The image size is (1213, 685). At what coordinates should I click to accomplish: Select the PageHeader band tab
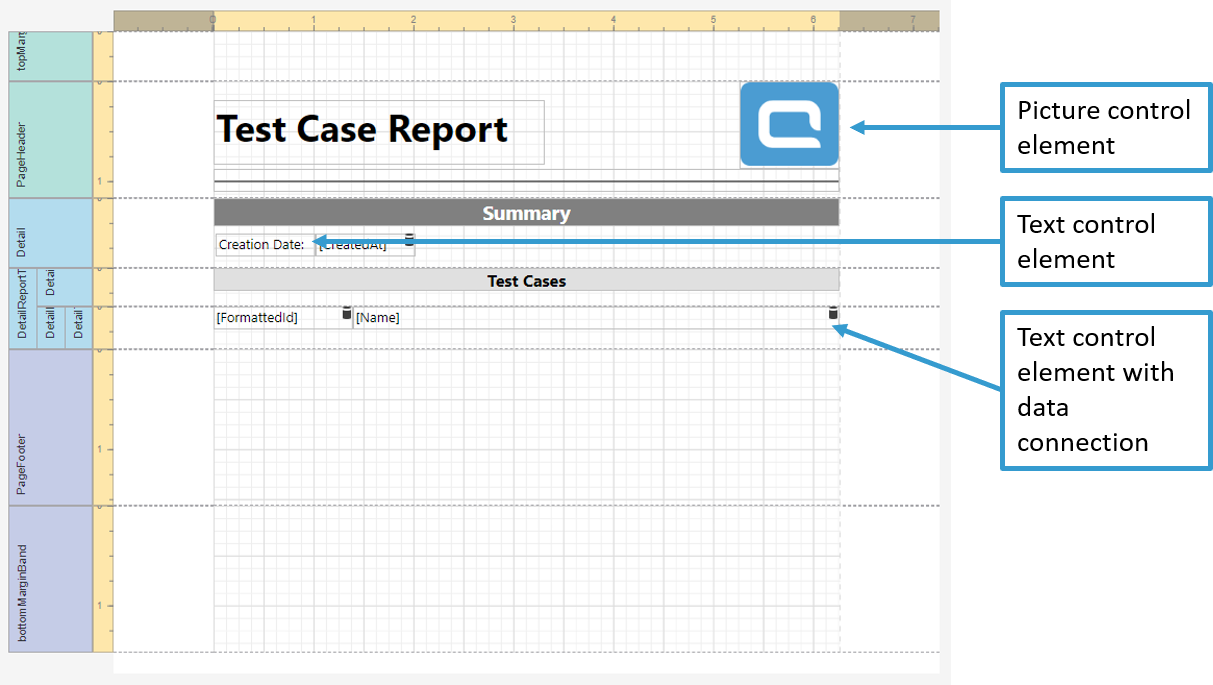coord(22,140)
